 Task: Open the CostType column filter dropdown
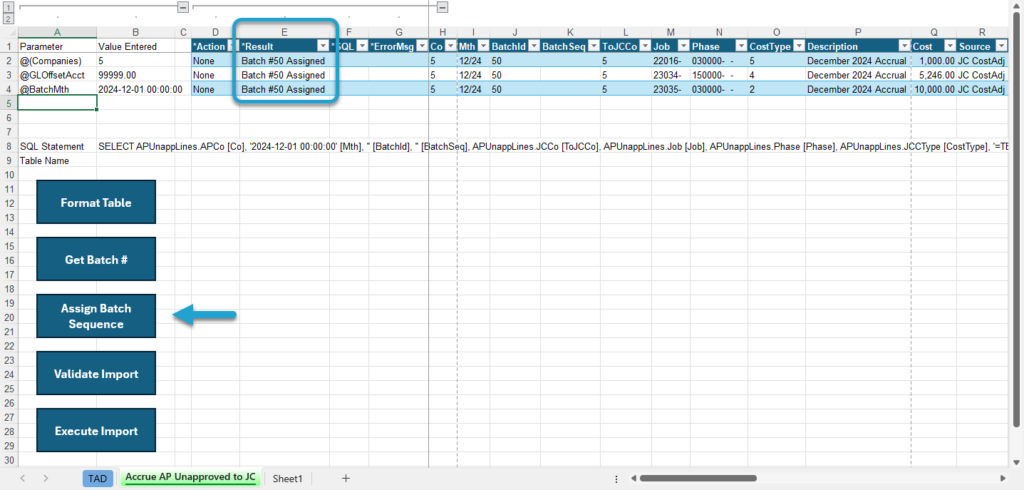click(798, 46)
